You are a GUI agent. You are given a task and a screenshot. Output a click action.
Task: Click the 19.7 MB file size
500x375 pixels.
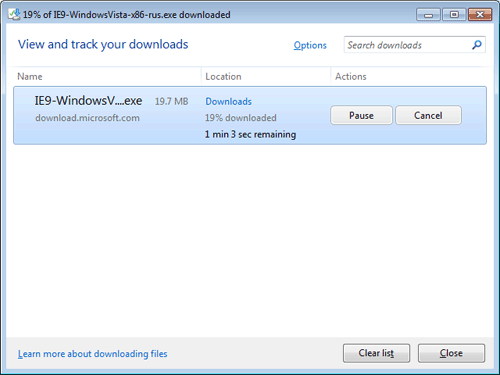click(x=171, y=101)
